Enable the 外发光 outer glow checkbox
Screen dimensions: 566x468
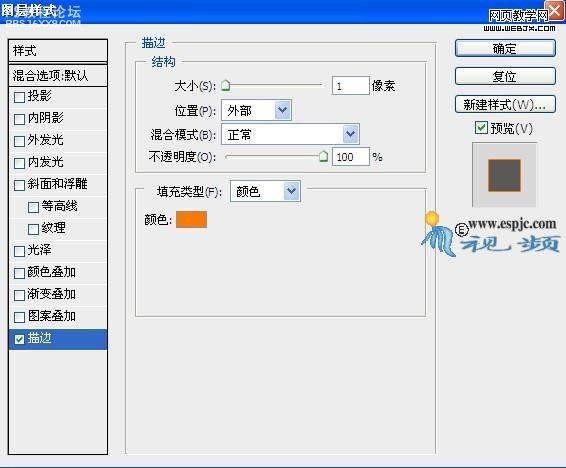(19, 141)
